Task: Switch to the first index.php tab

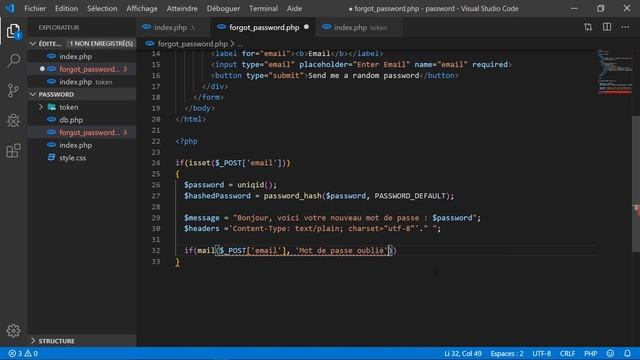Action: pyautogui.click(x=173, y=27)
